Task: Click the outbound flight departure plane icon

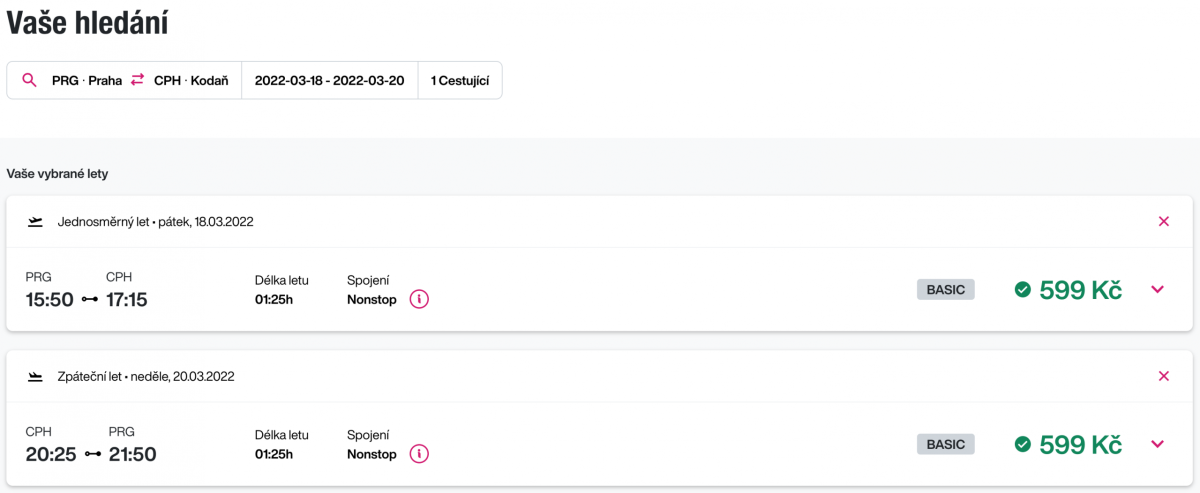Action: (36, 222)
